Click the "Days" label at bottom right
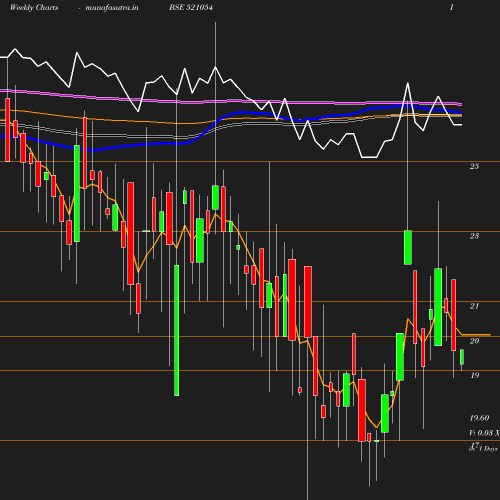 tap(491, 449)
